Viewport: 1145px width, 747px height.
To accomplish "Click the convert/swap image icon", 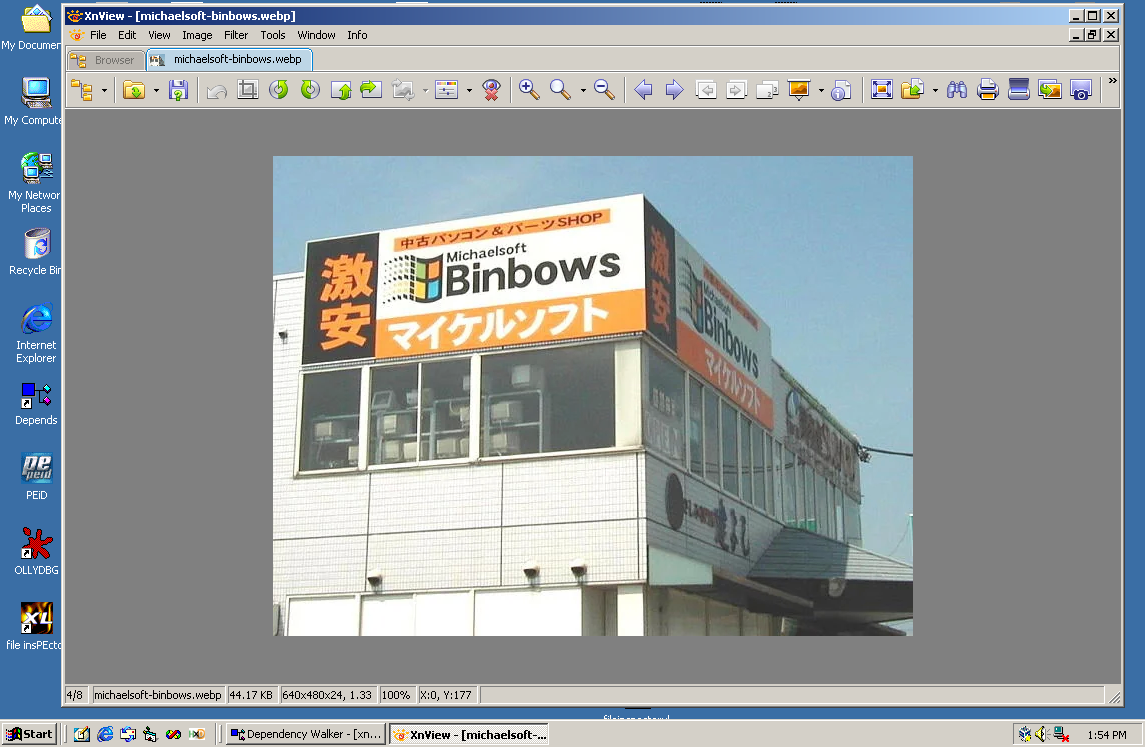I will (402, 90).
